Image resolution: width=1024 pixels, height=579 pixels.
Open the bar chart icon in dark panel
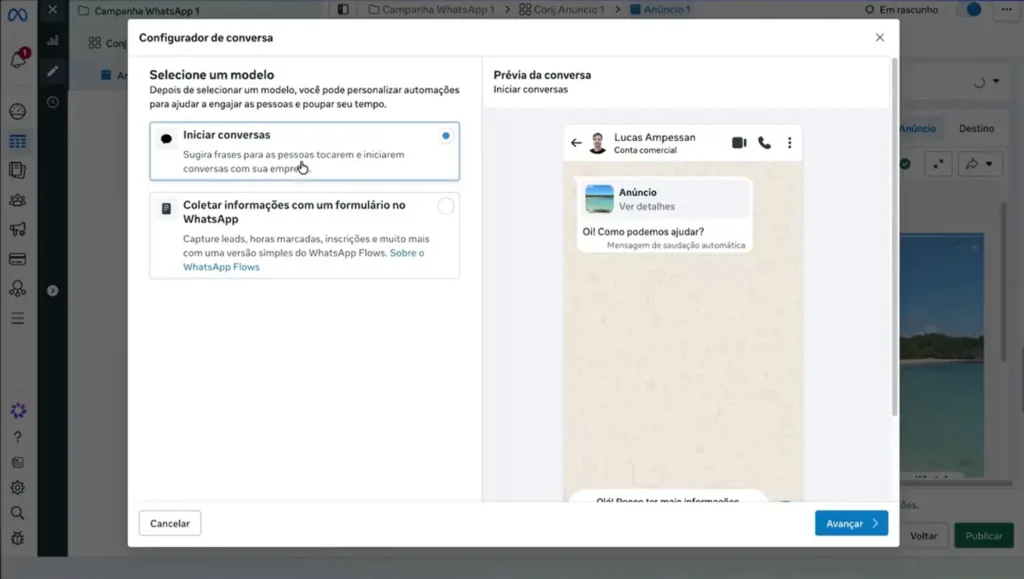(x=53, y=40)
